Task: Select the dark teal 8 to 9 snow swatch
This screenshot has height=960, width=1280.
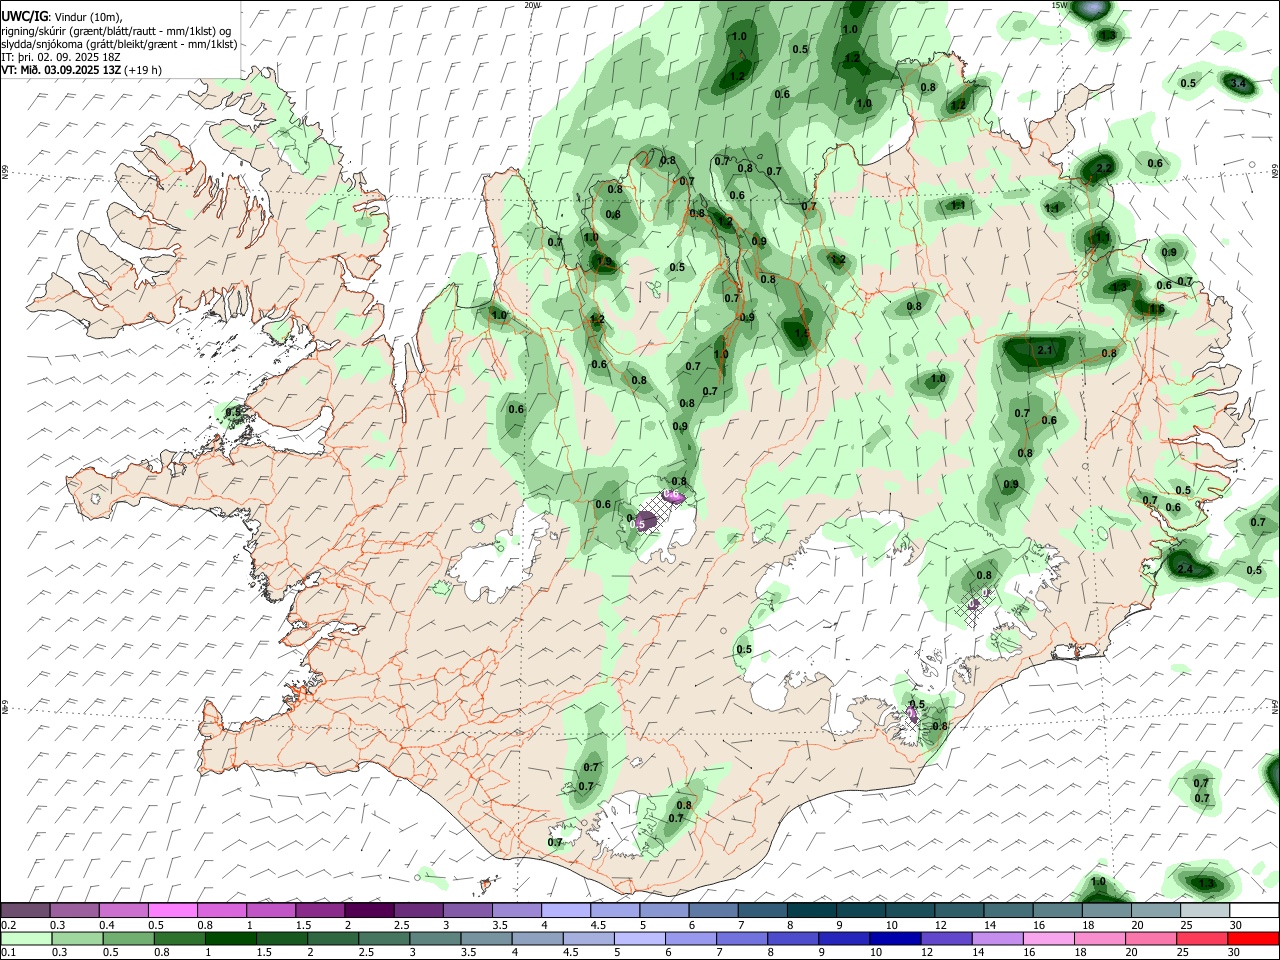Action: coord(811,910)
